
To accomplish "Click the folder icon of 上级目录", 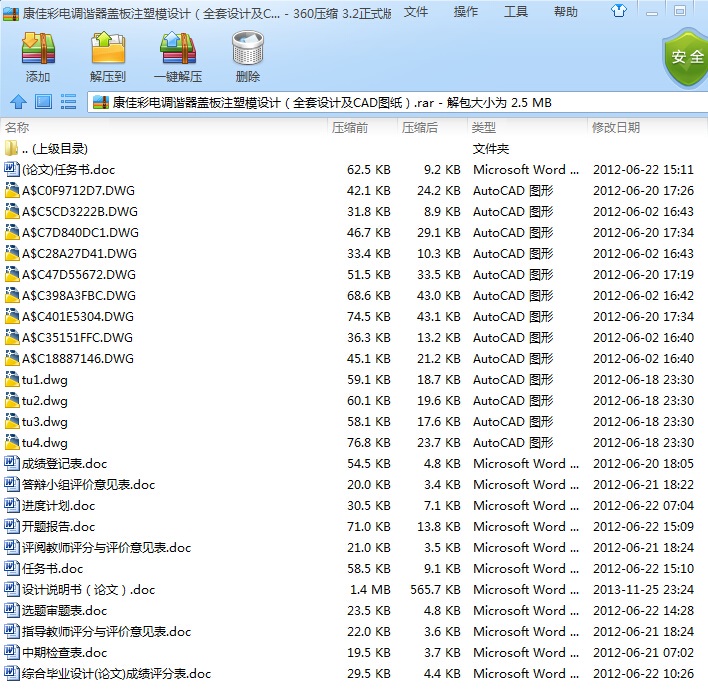I will (11, 148).
